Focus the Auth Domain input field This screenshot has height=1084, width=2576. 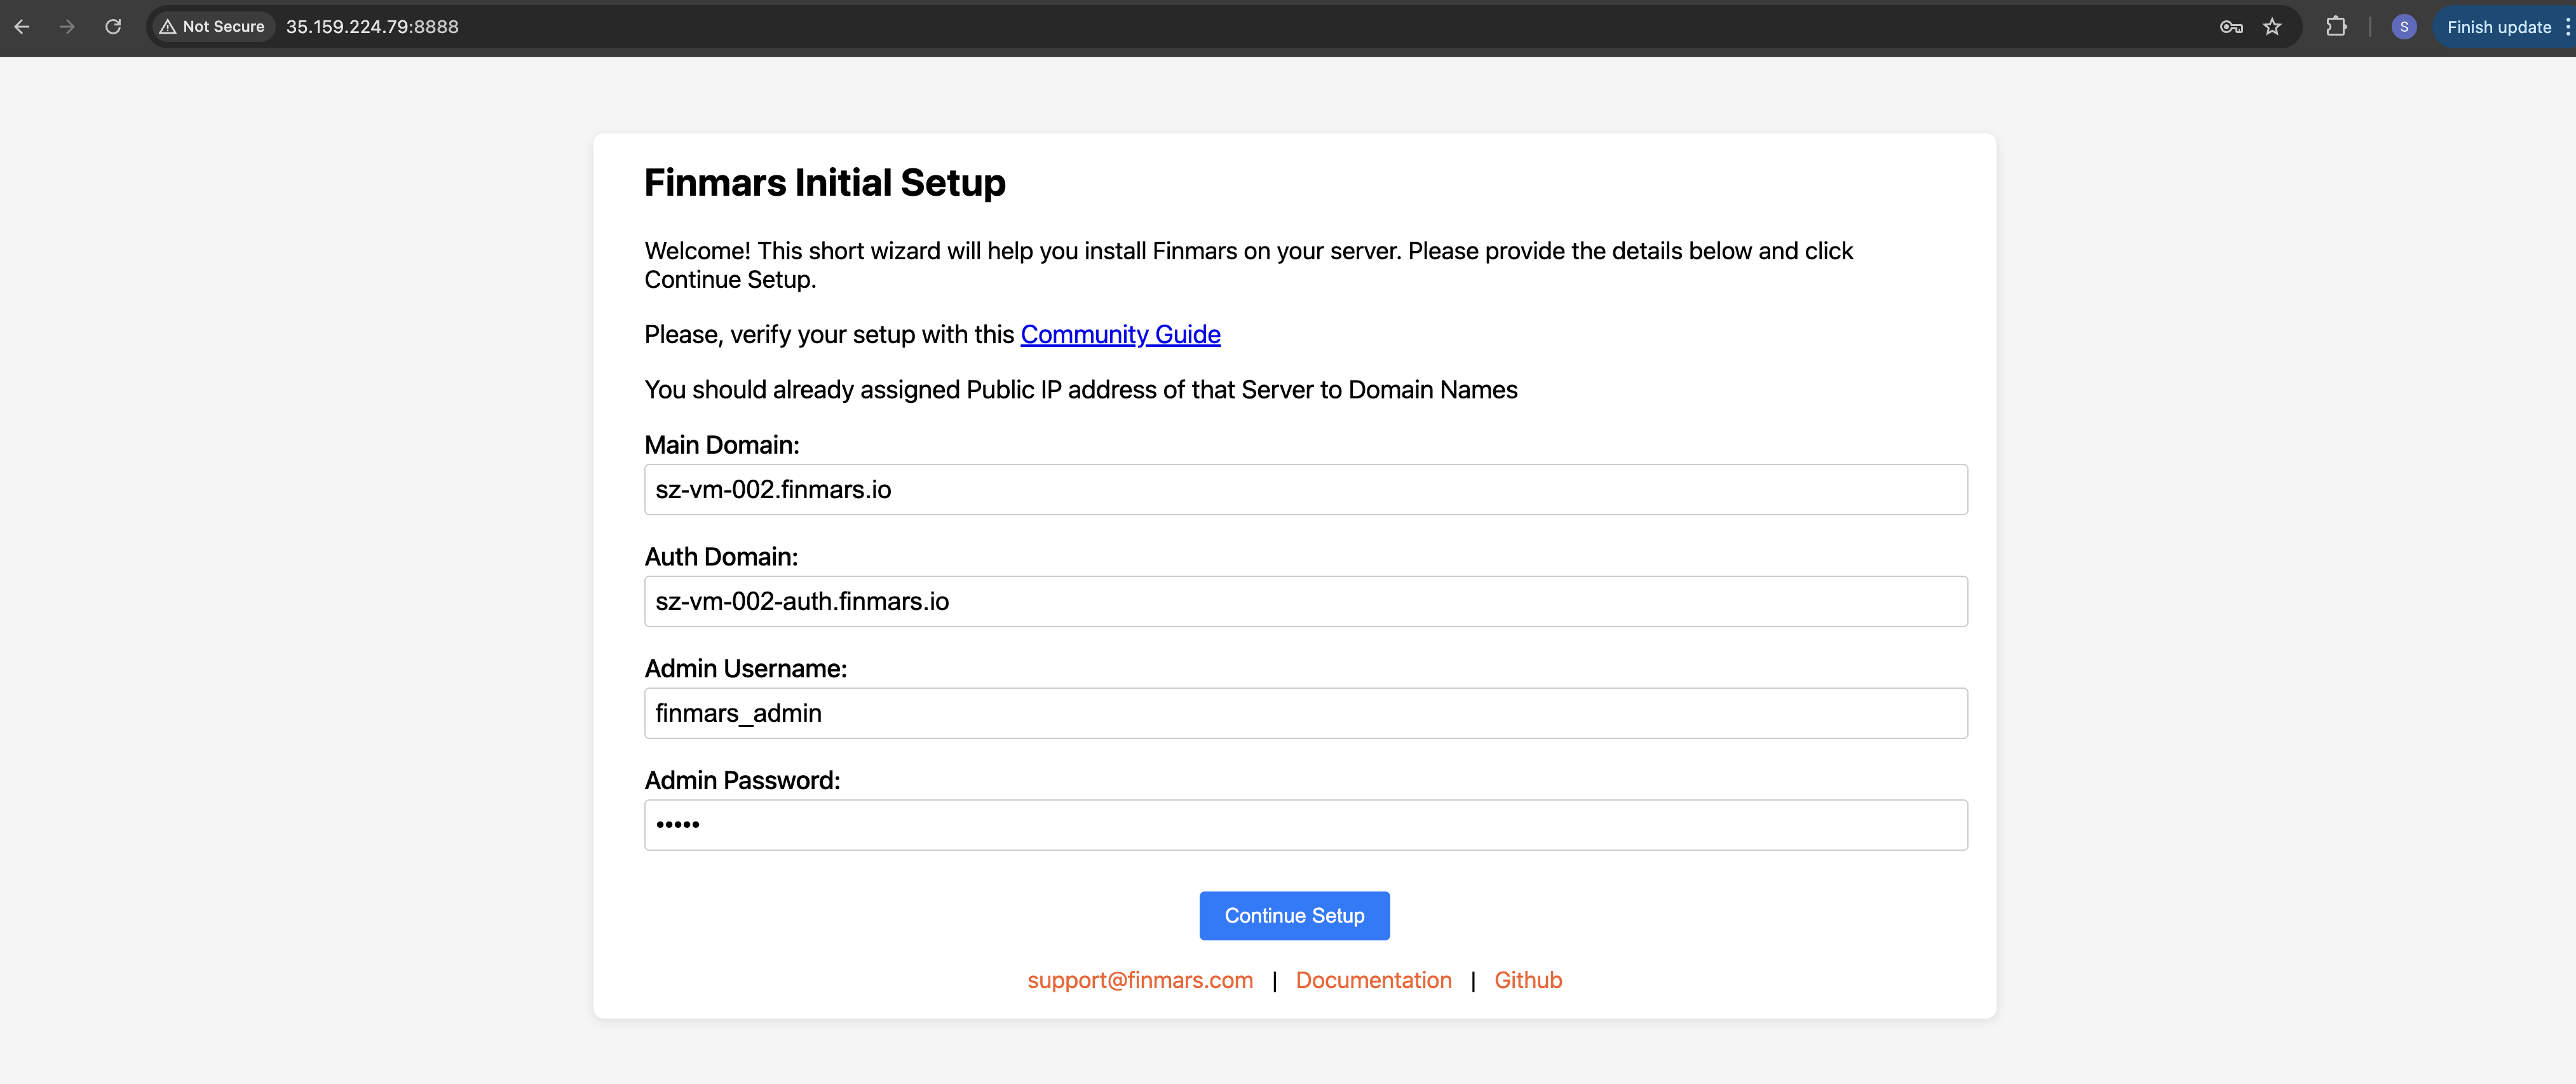[1306, 601]
